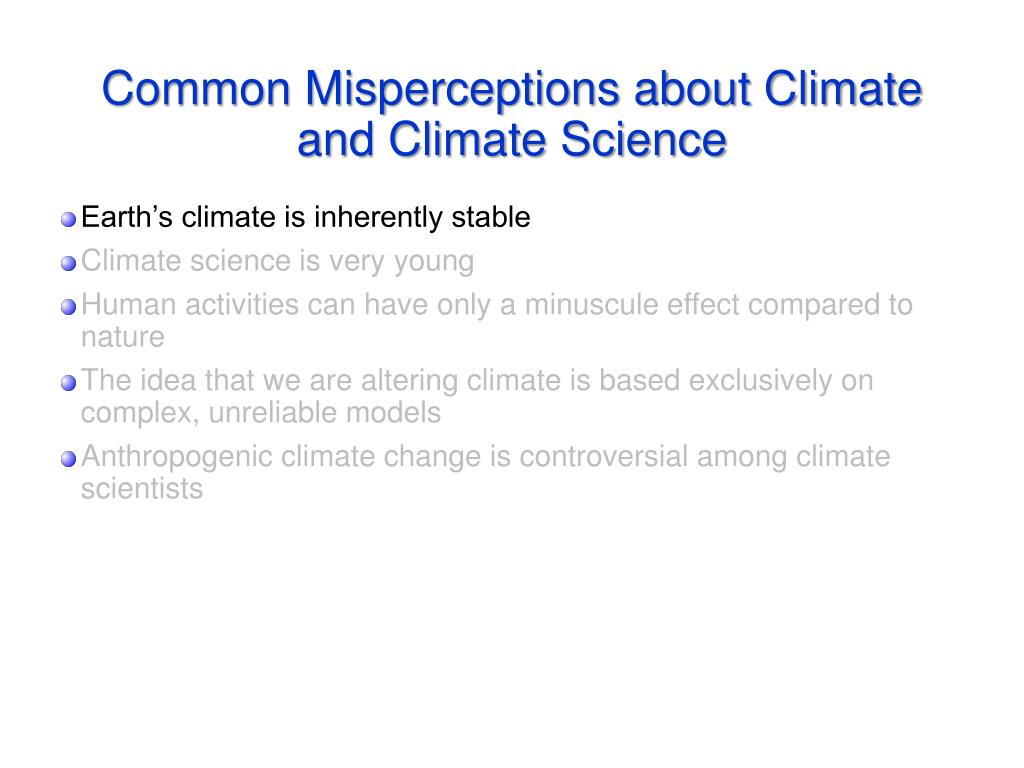
Task: Select the slide title 'Common Misperceptions about Climate'
Action: click(512, 89)
